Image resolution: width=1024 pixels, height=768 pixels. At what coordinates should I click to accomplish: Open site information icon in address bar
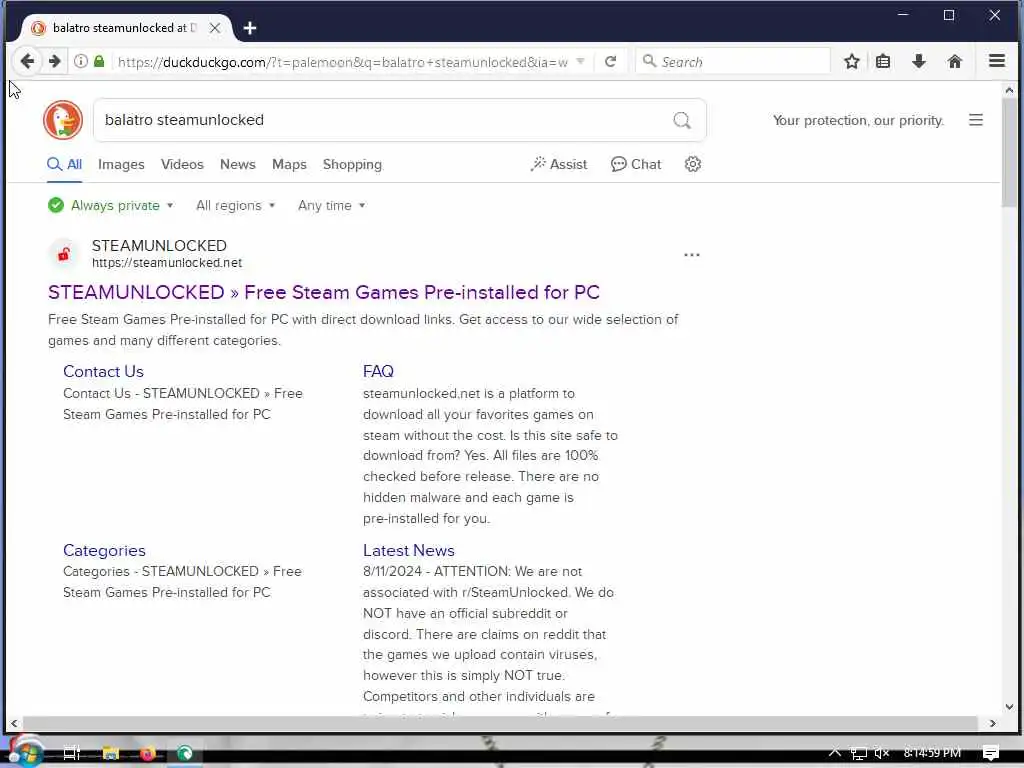[80, 61]
